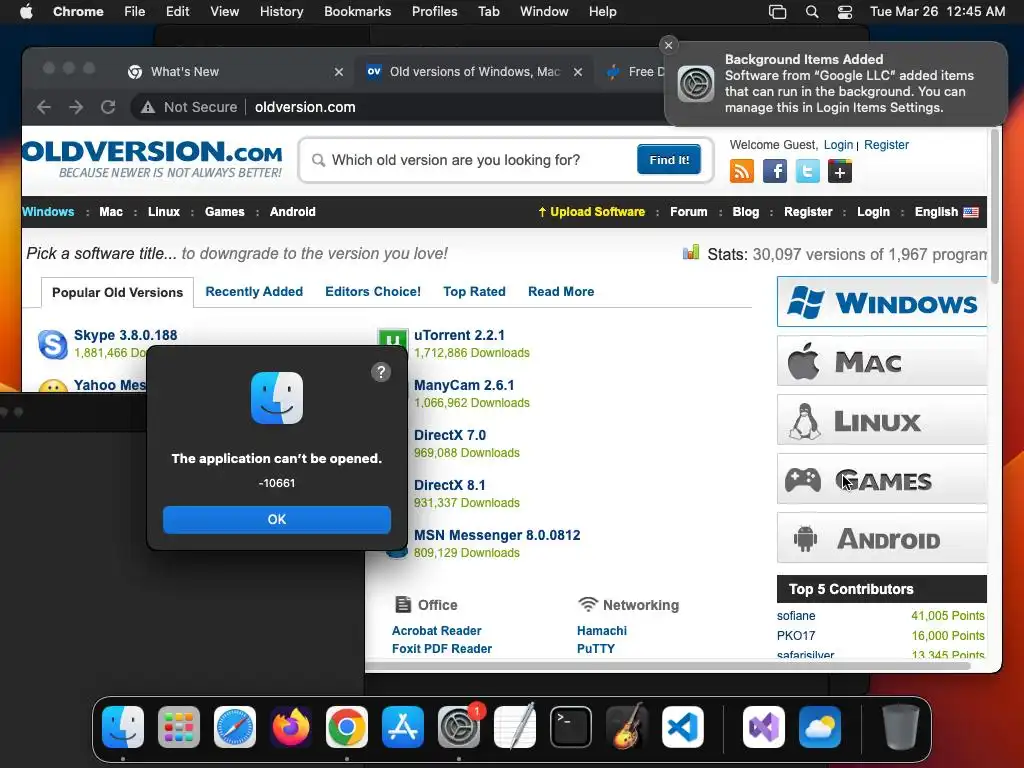Open the English language selector
1024x768 pixels.
tap(946, 212)
